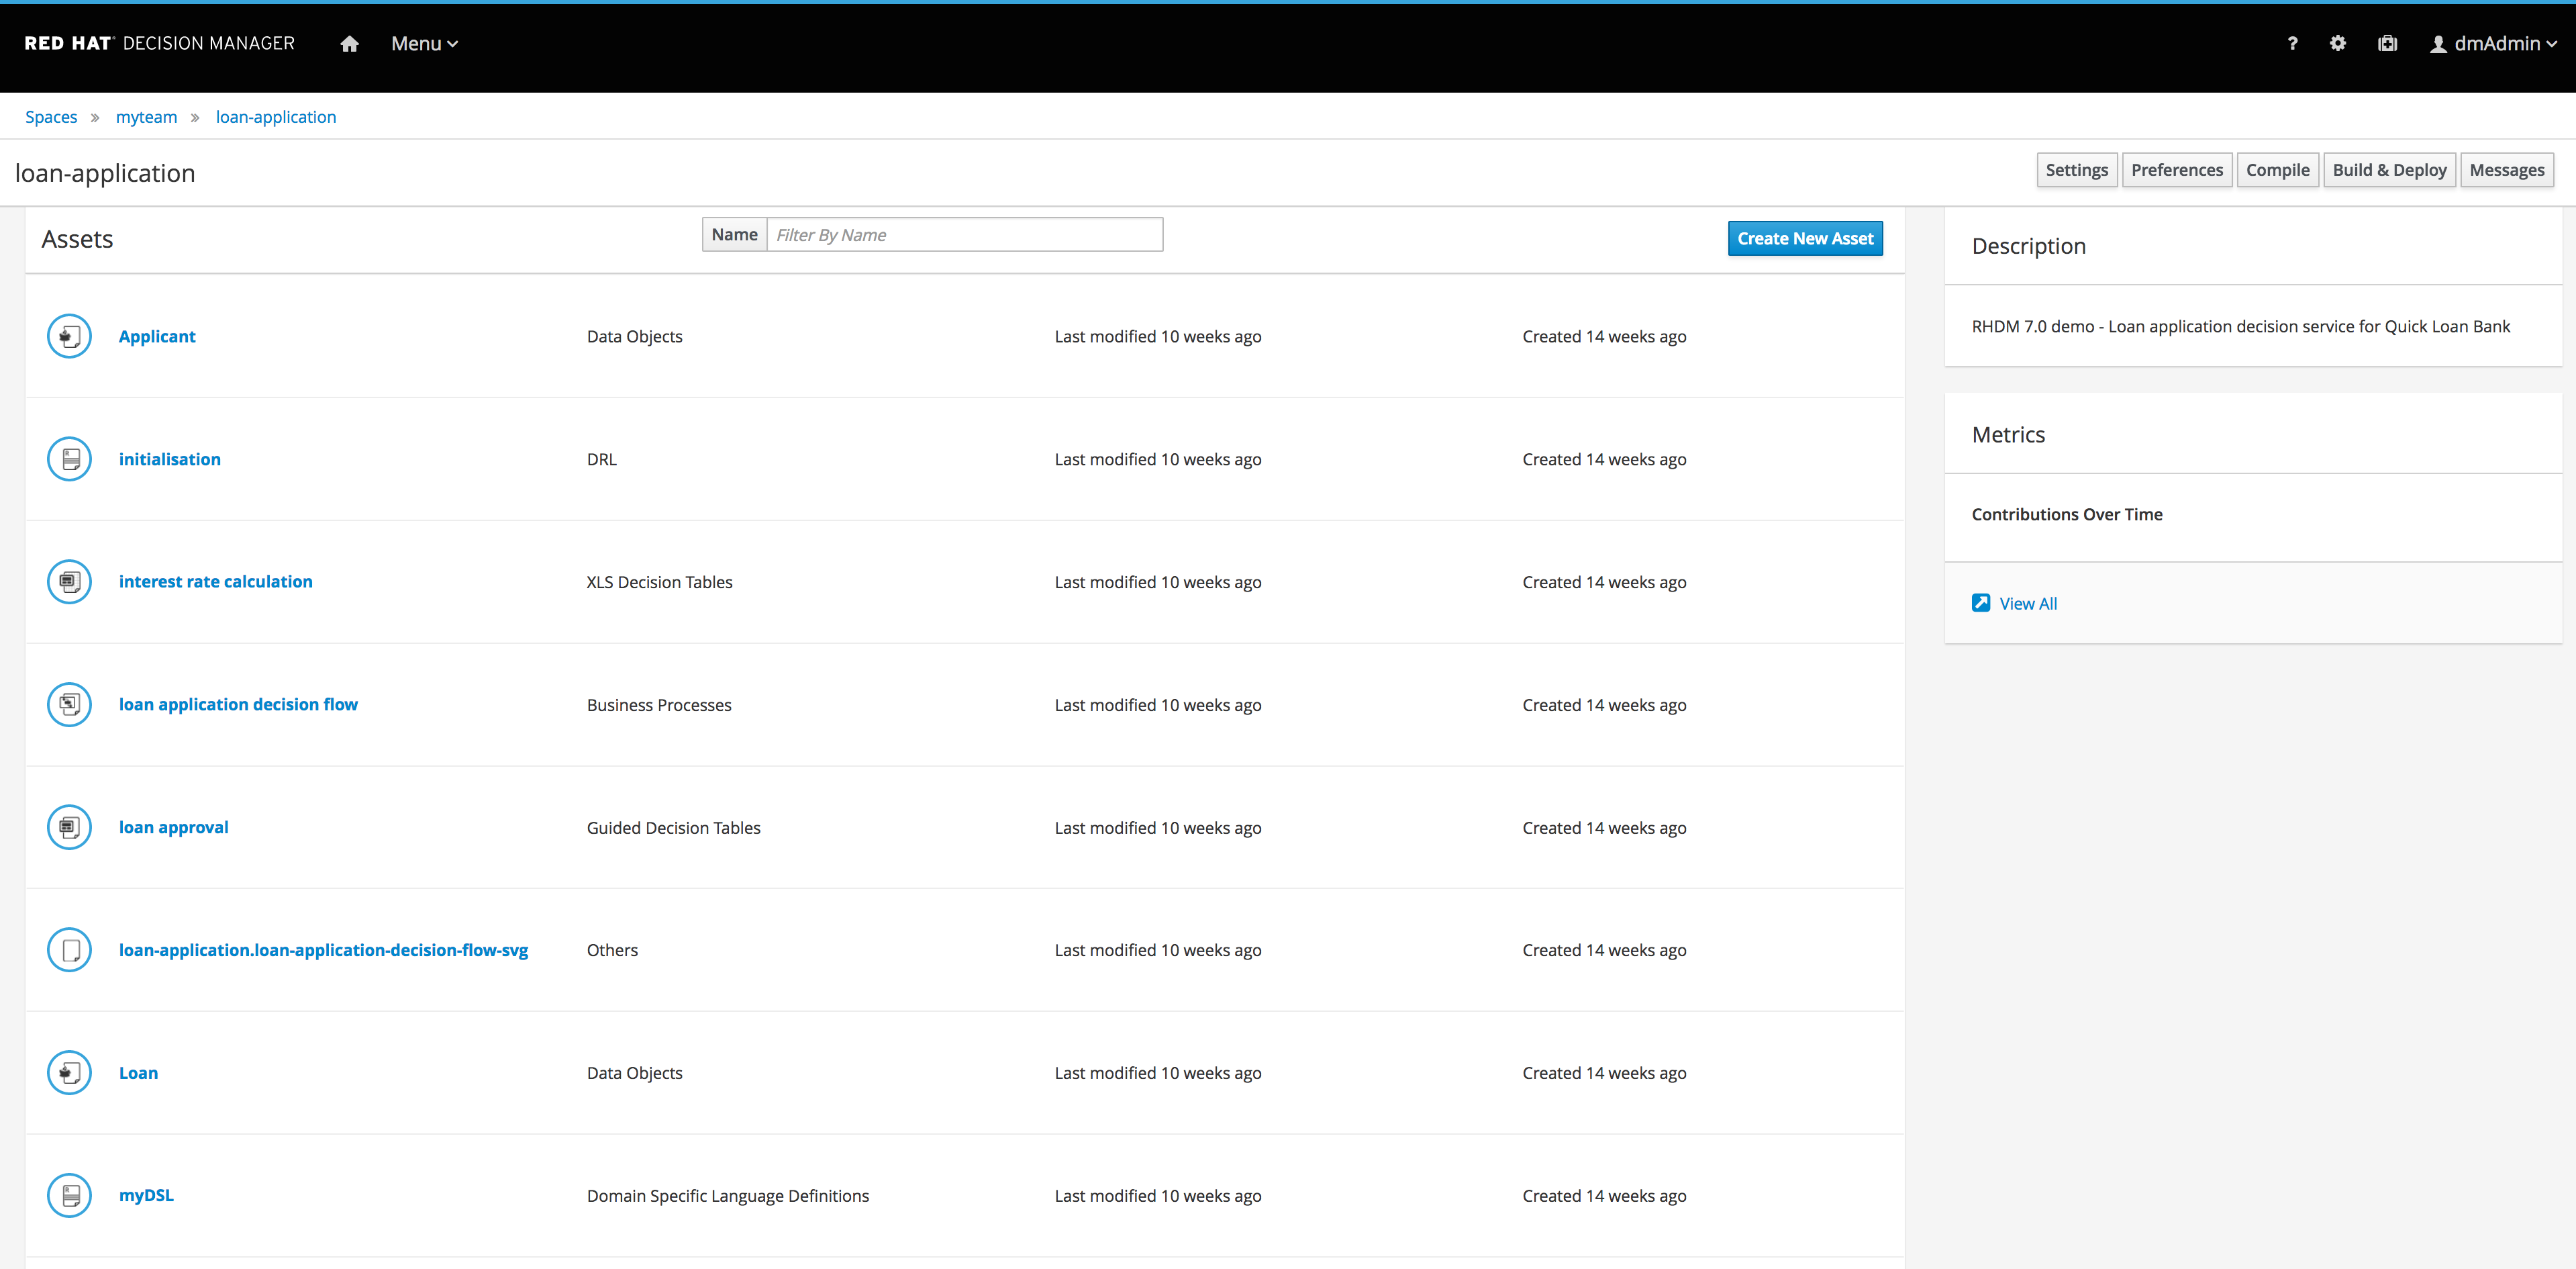Open the Settings tab
This screenshot has width=2576, height=1269.
click(x=2076, y=170)
